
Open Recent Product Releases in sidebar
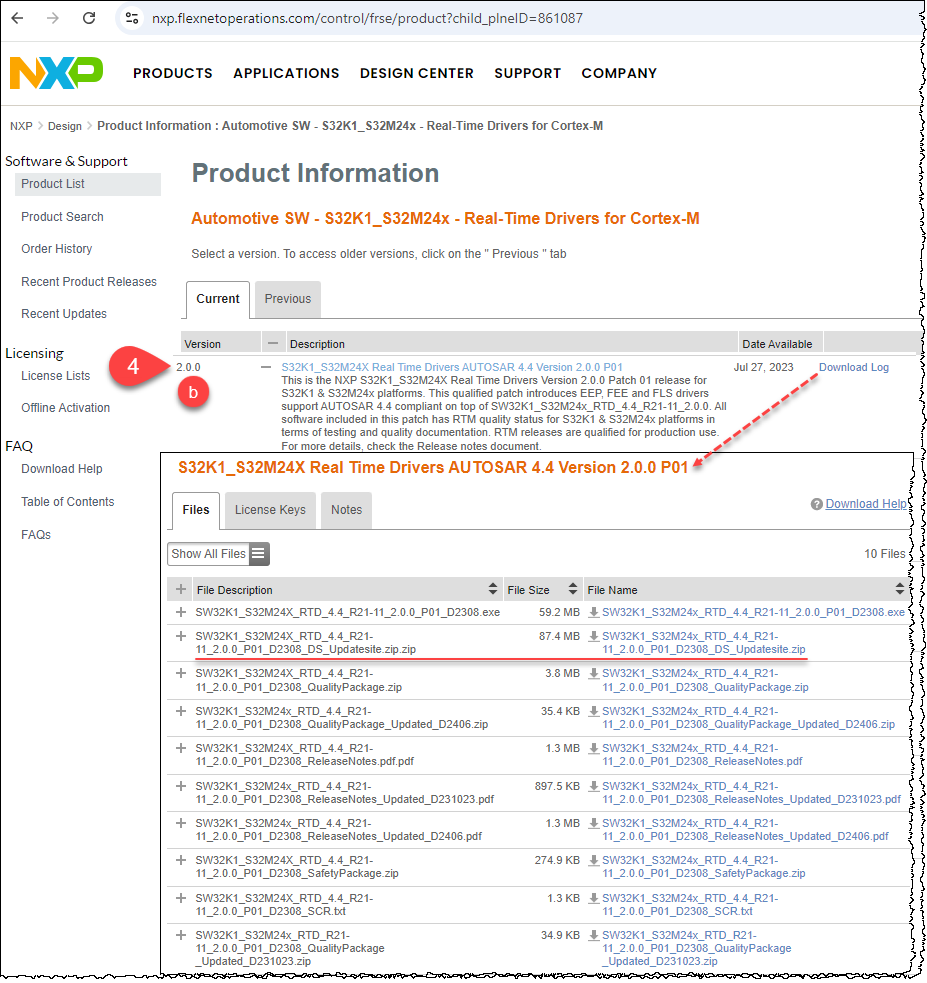click(89, 282)
